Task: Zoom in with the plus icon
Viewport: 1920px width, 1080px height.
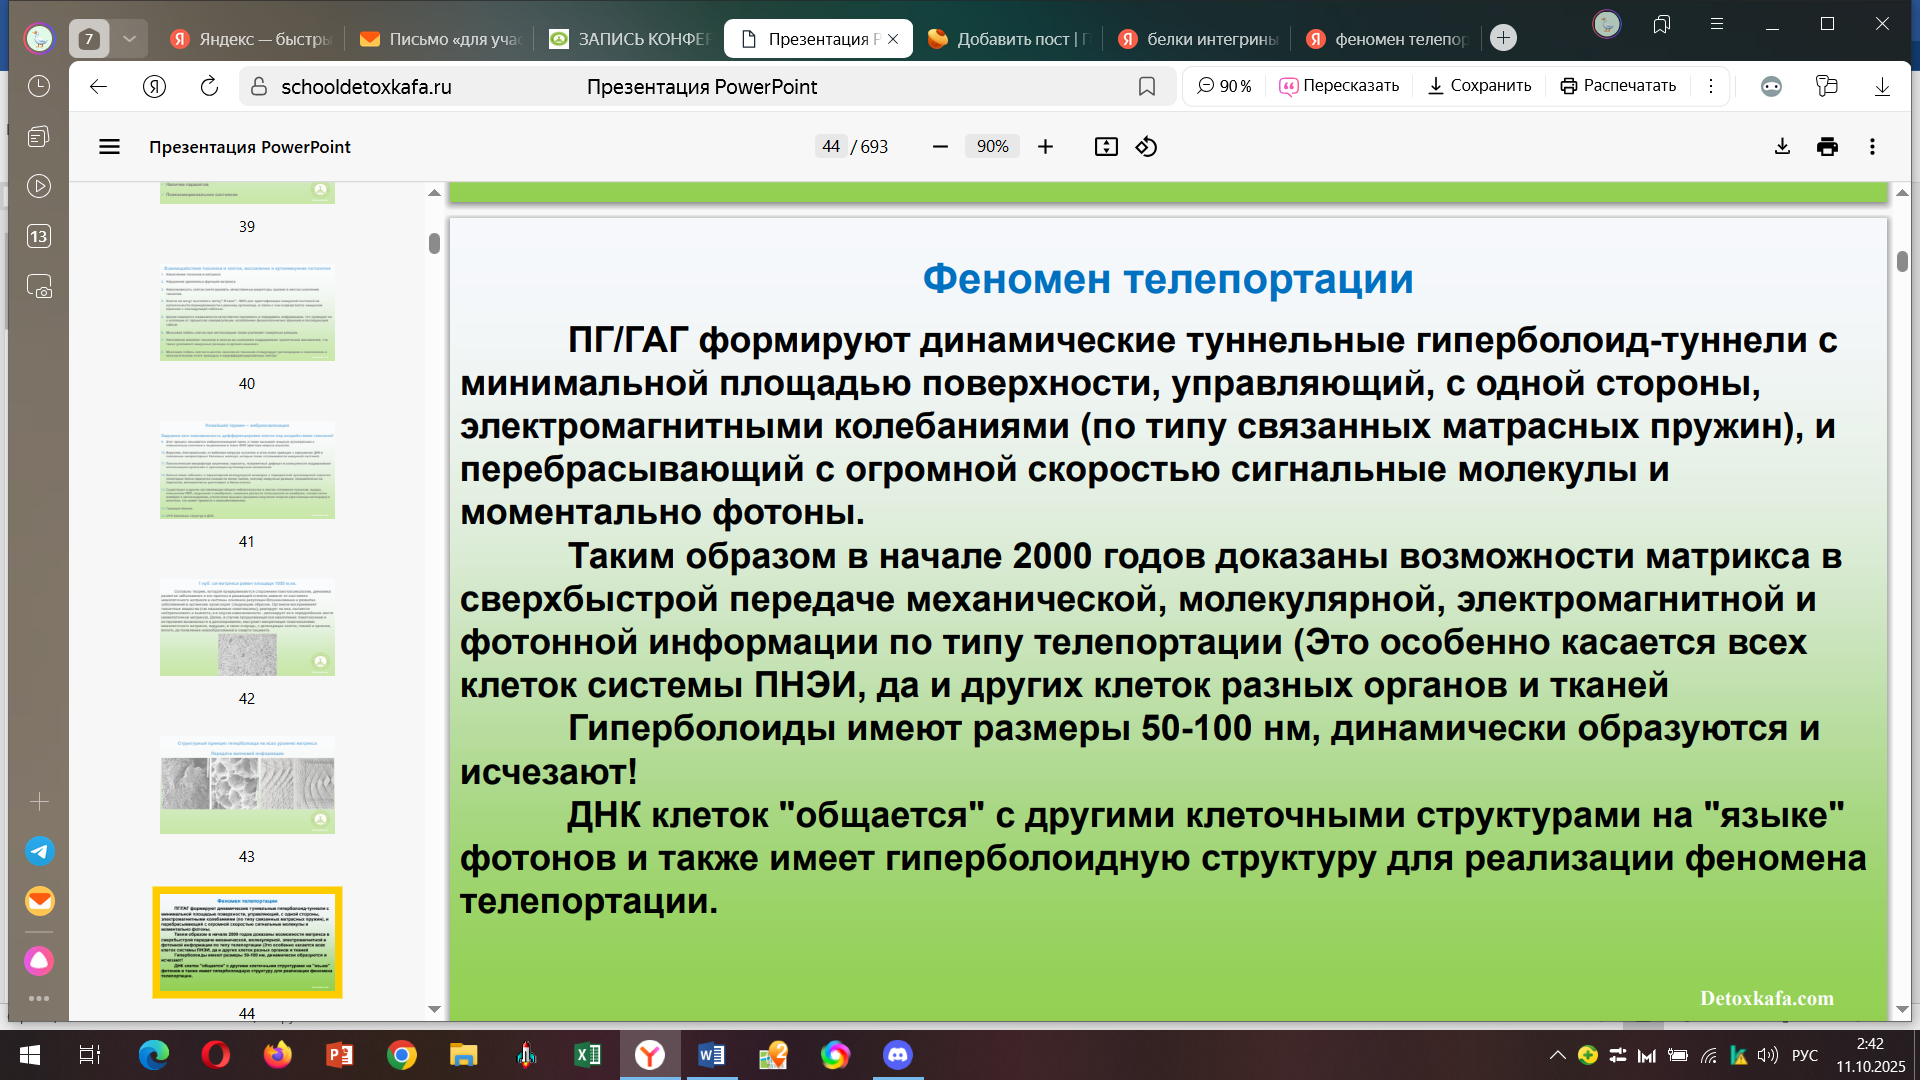Action: [1045, 147]
